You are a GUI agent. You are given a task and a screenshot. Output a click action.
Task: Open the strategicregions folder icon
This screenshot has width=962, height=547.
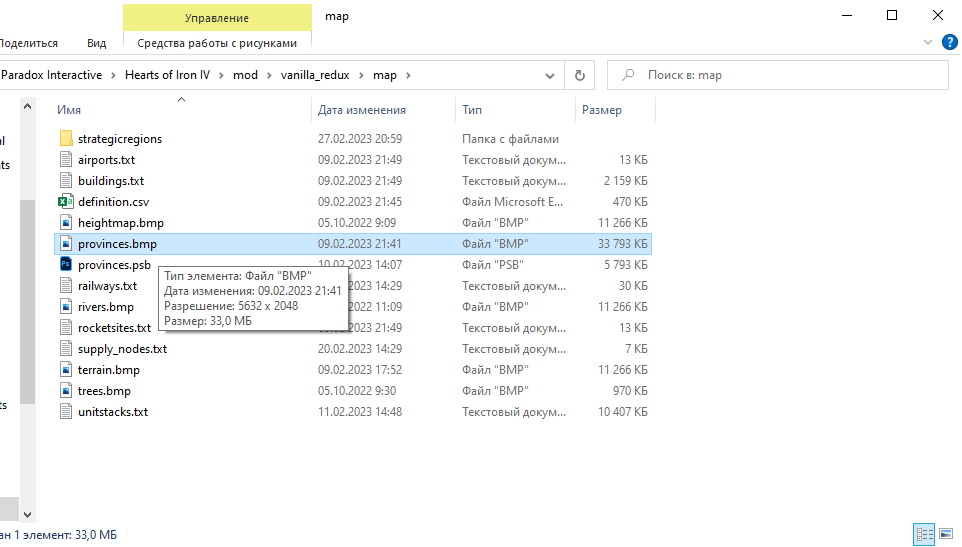(x=66, y=139)
